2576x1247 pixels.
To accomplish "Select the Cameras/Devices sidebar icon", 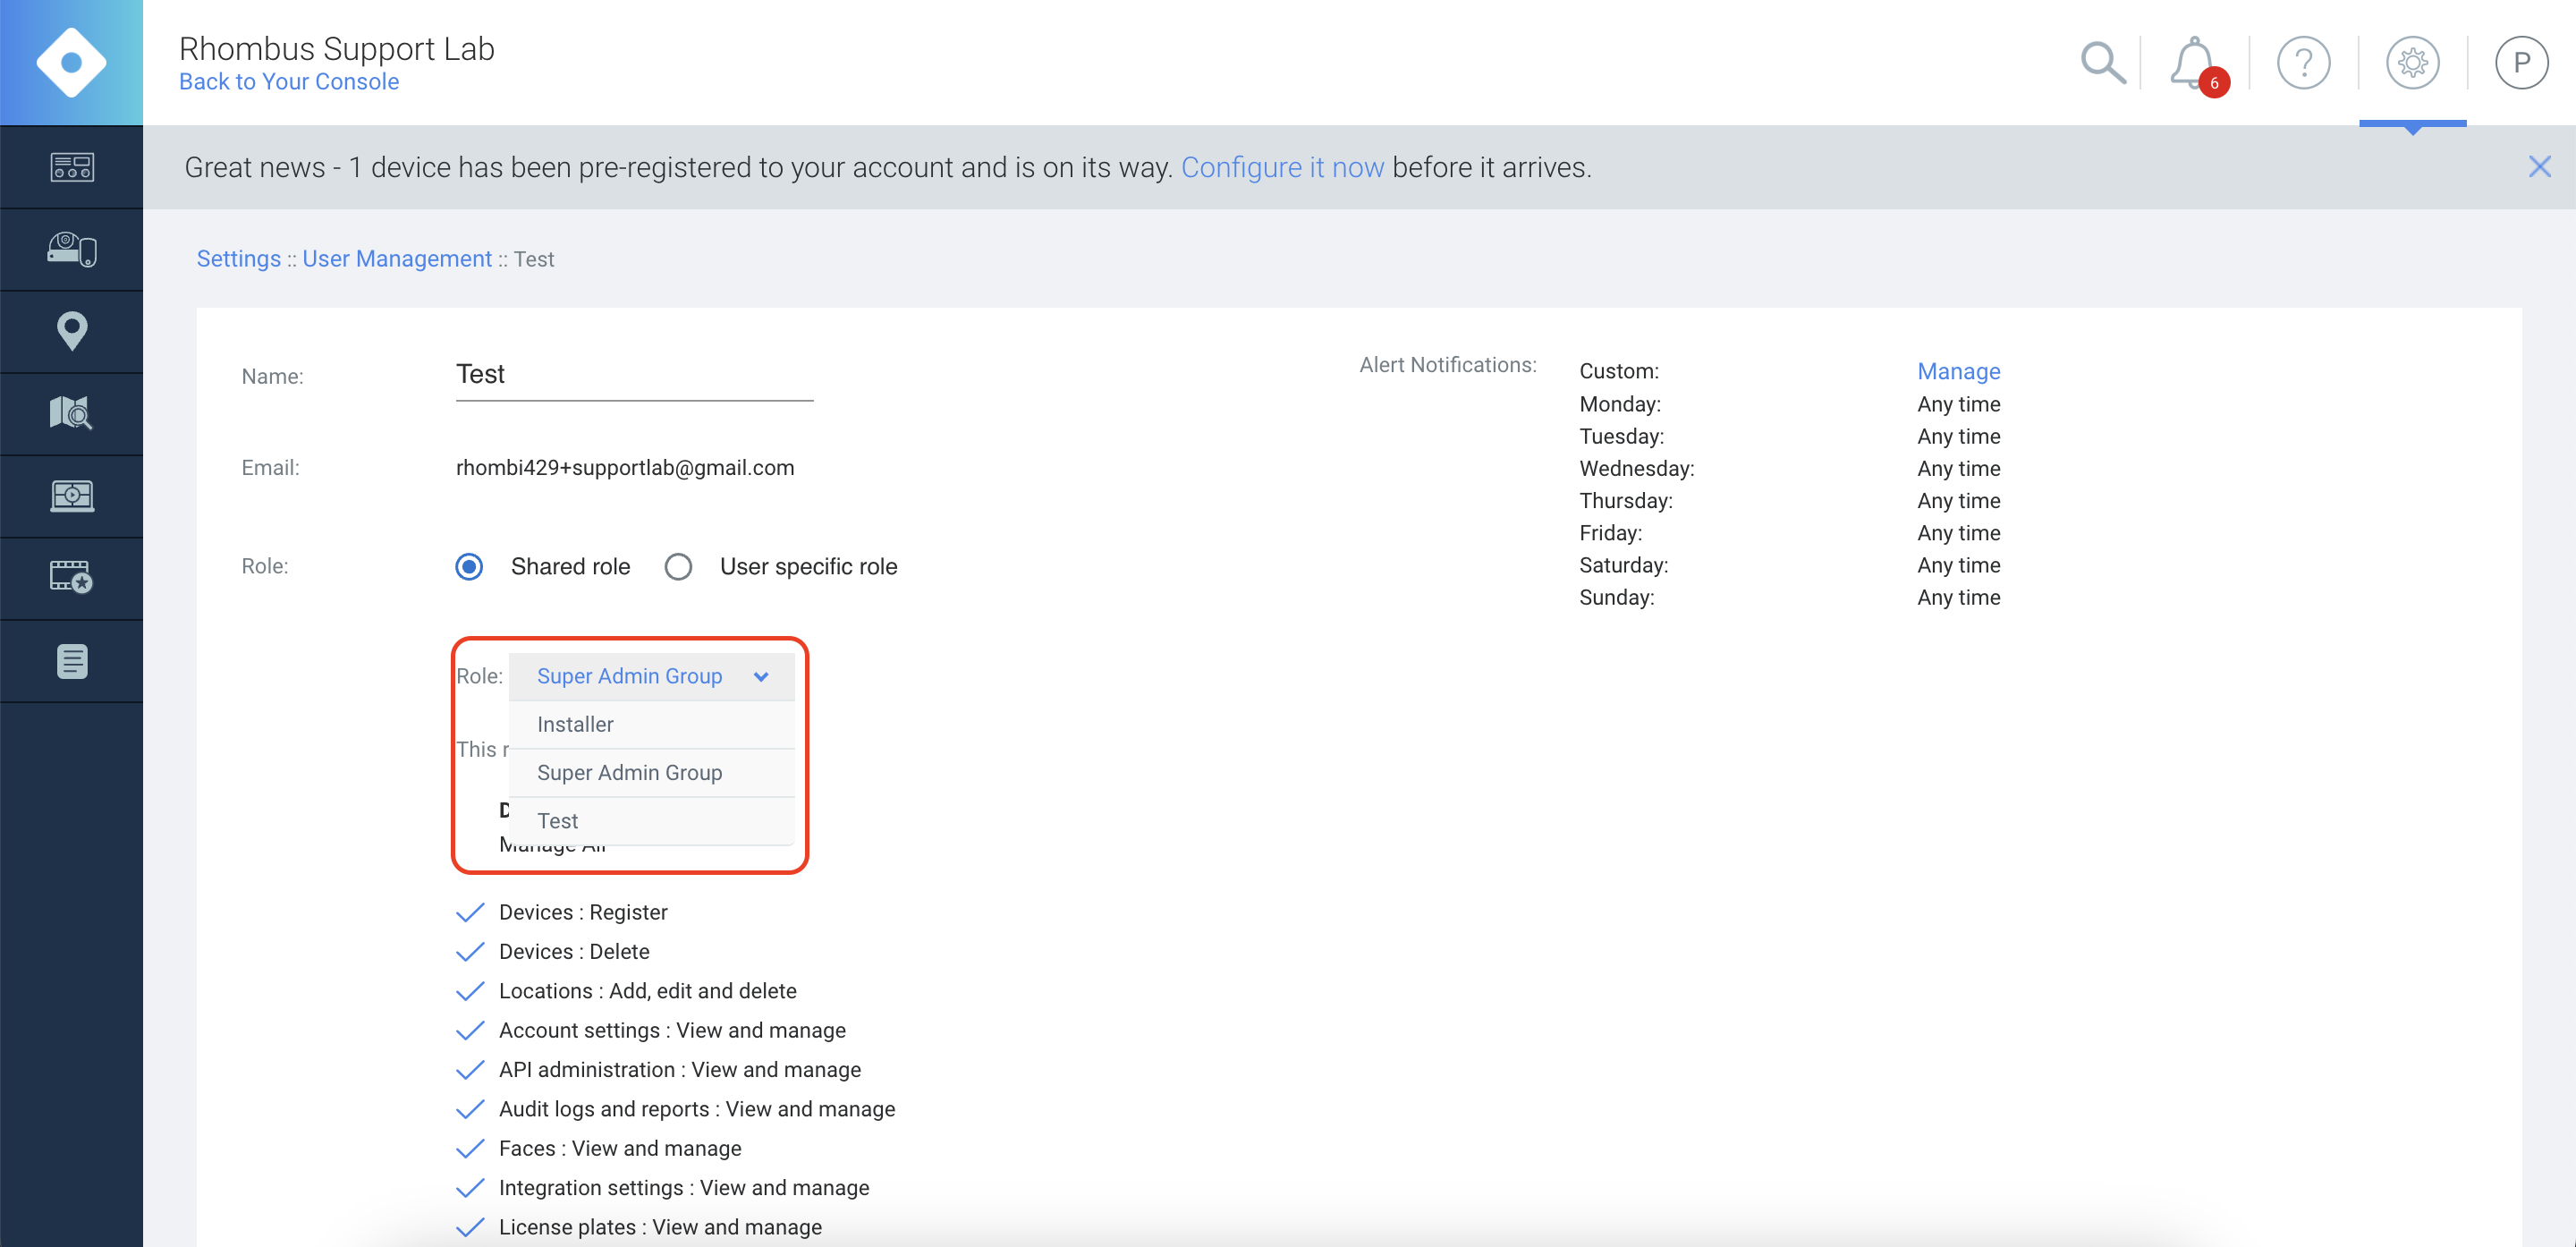I will (x=71, y=249).
